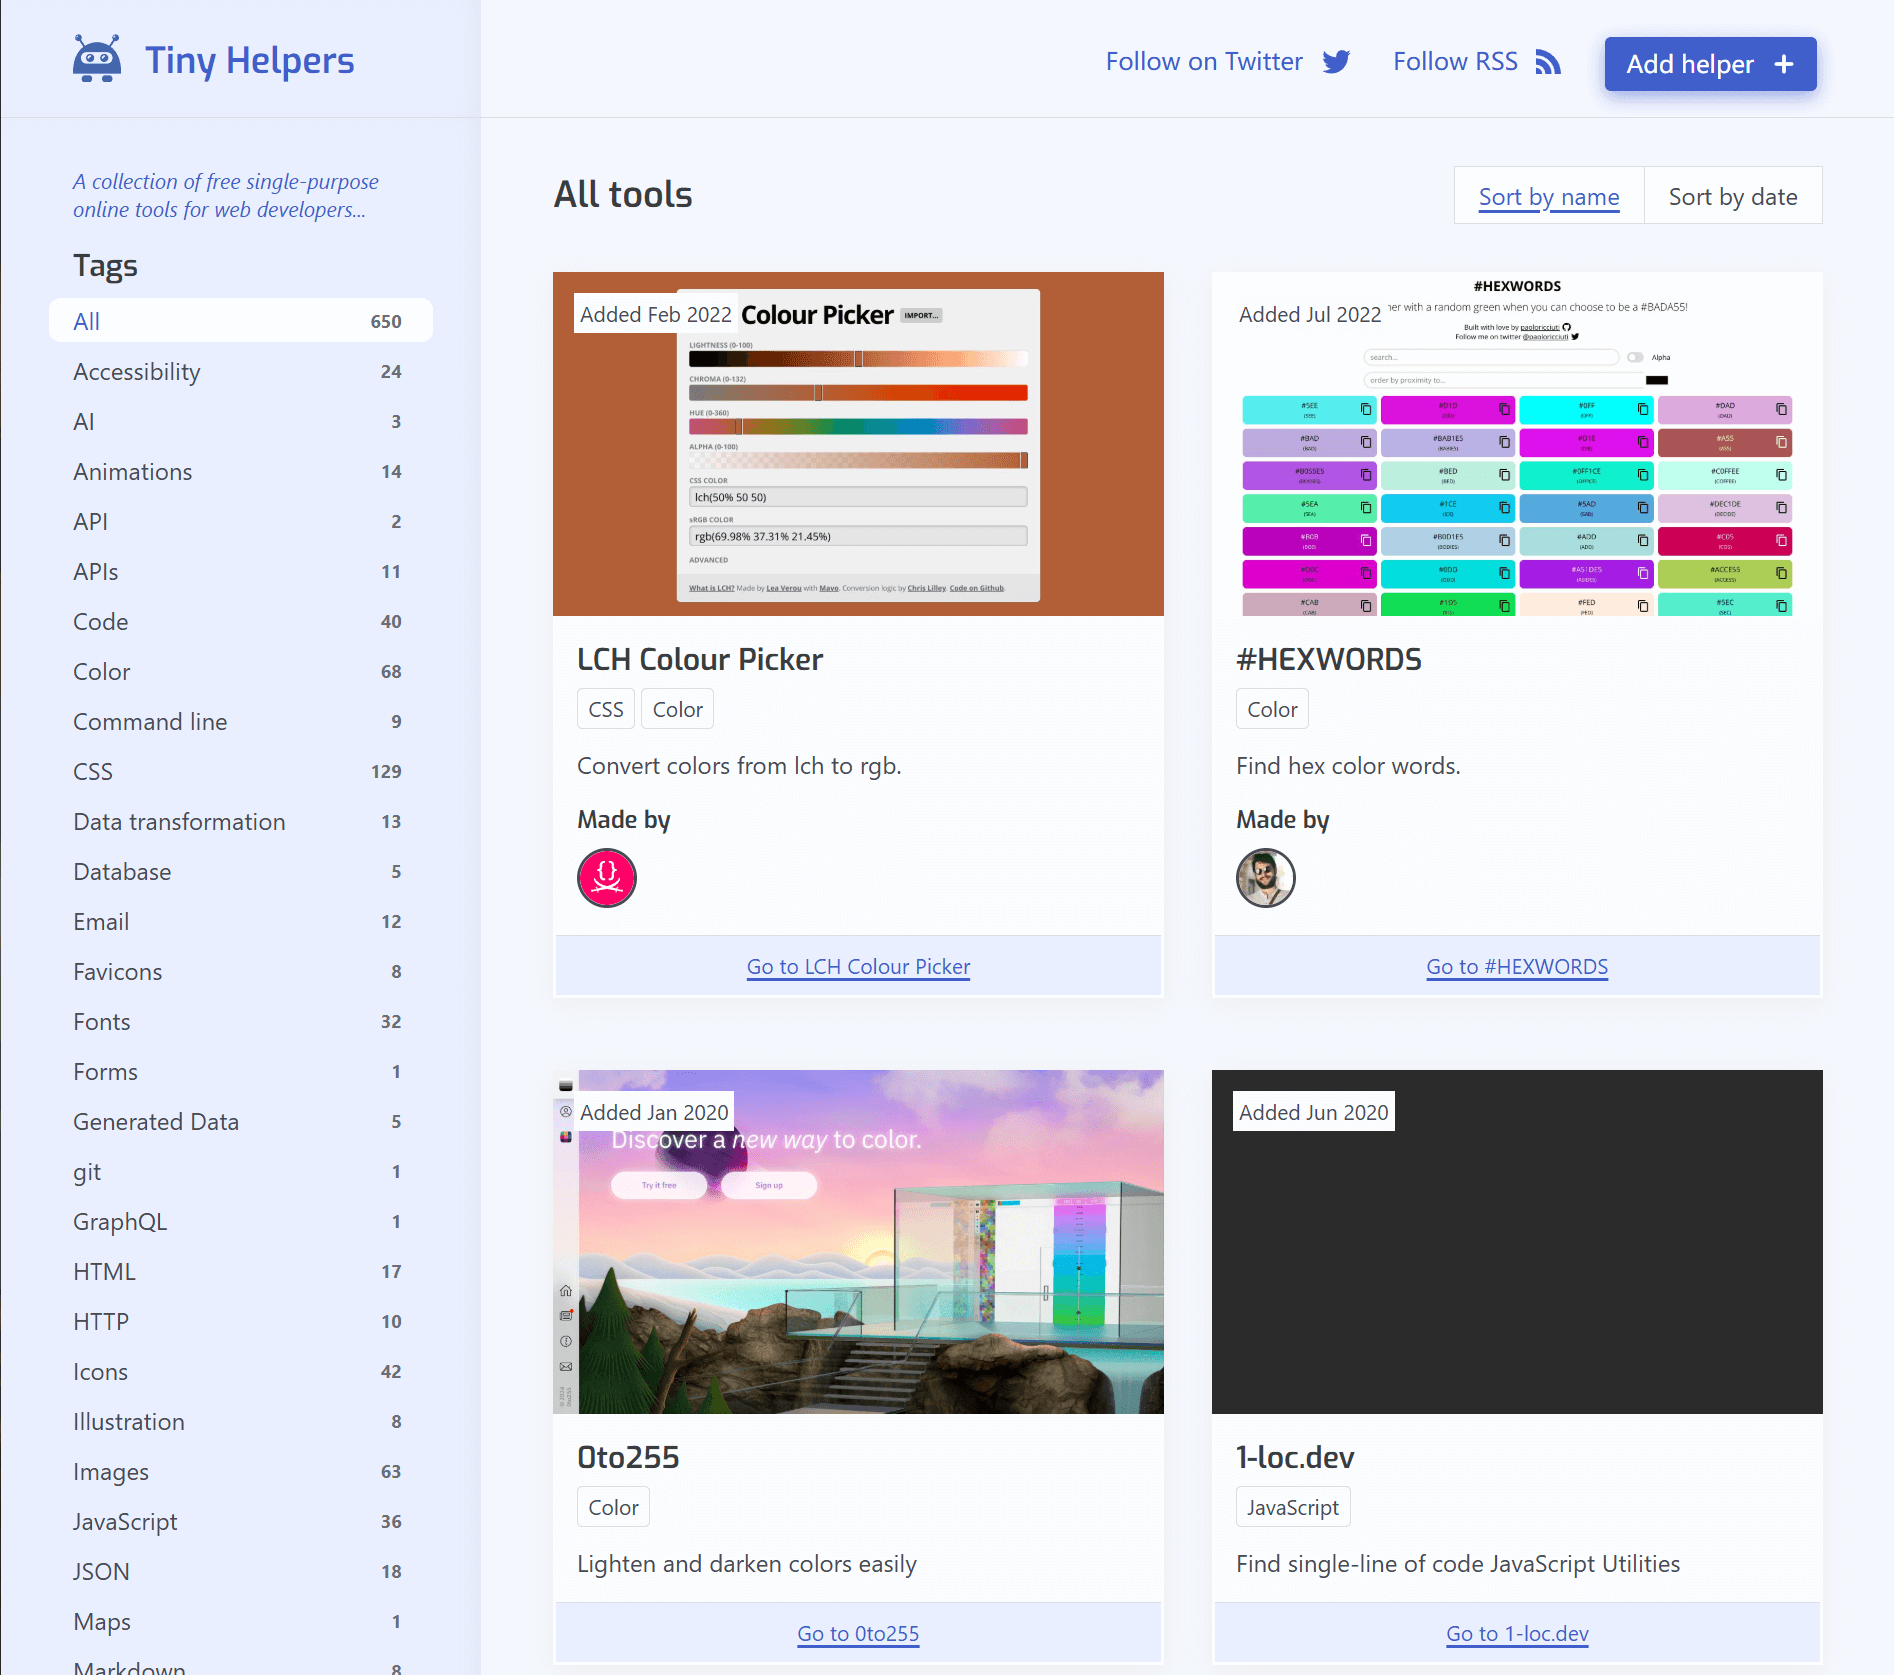
Task: Click the "Added Jun 2020" label
Action: coord(1314,1112)
